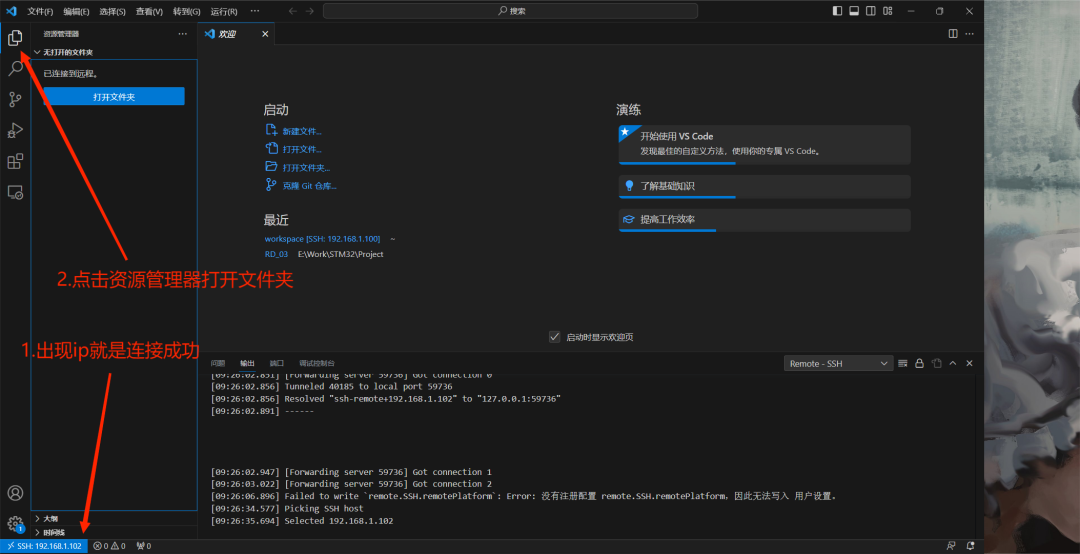The image size is (1080, 554).
Task: Open the customize layout icon
Action: click(888, 11)
